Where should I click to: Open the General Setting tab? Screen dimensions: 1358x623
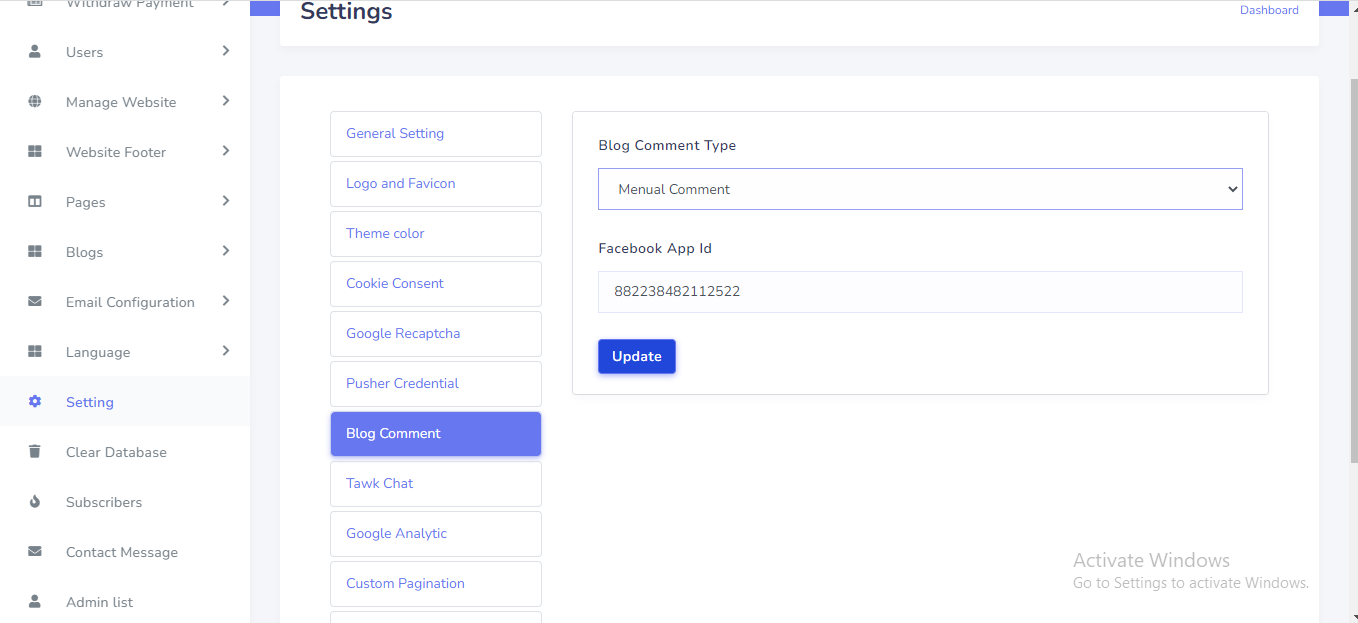click(435, 134)
